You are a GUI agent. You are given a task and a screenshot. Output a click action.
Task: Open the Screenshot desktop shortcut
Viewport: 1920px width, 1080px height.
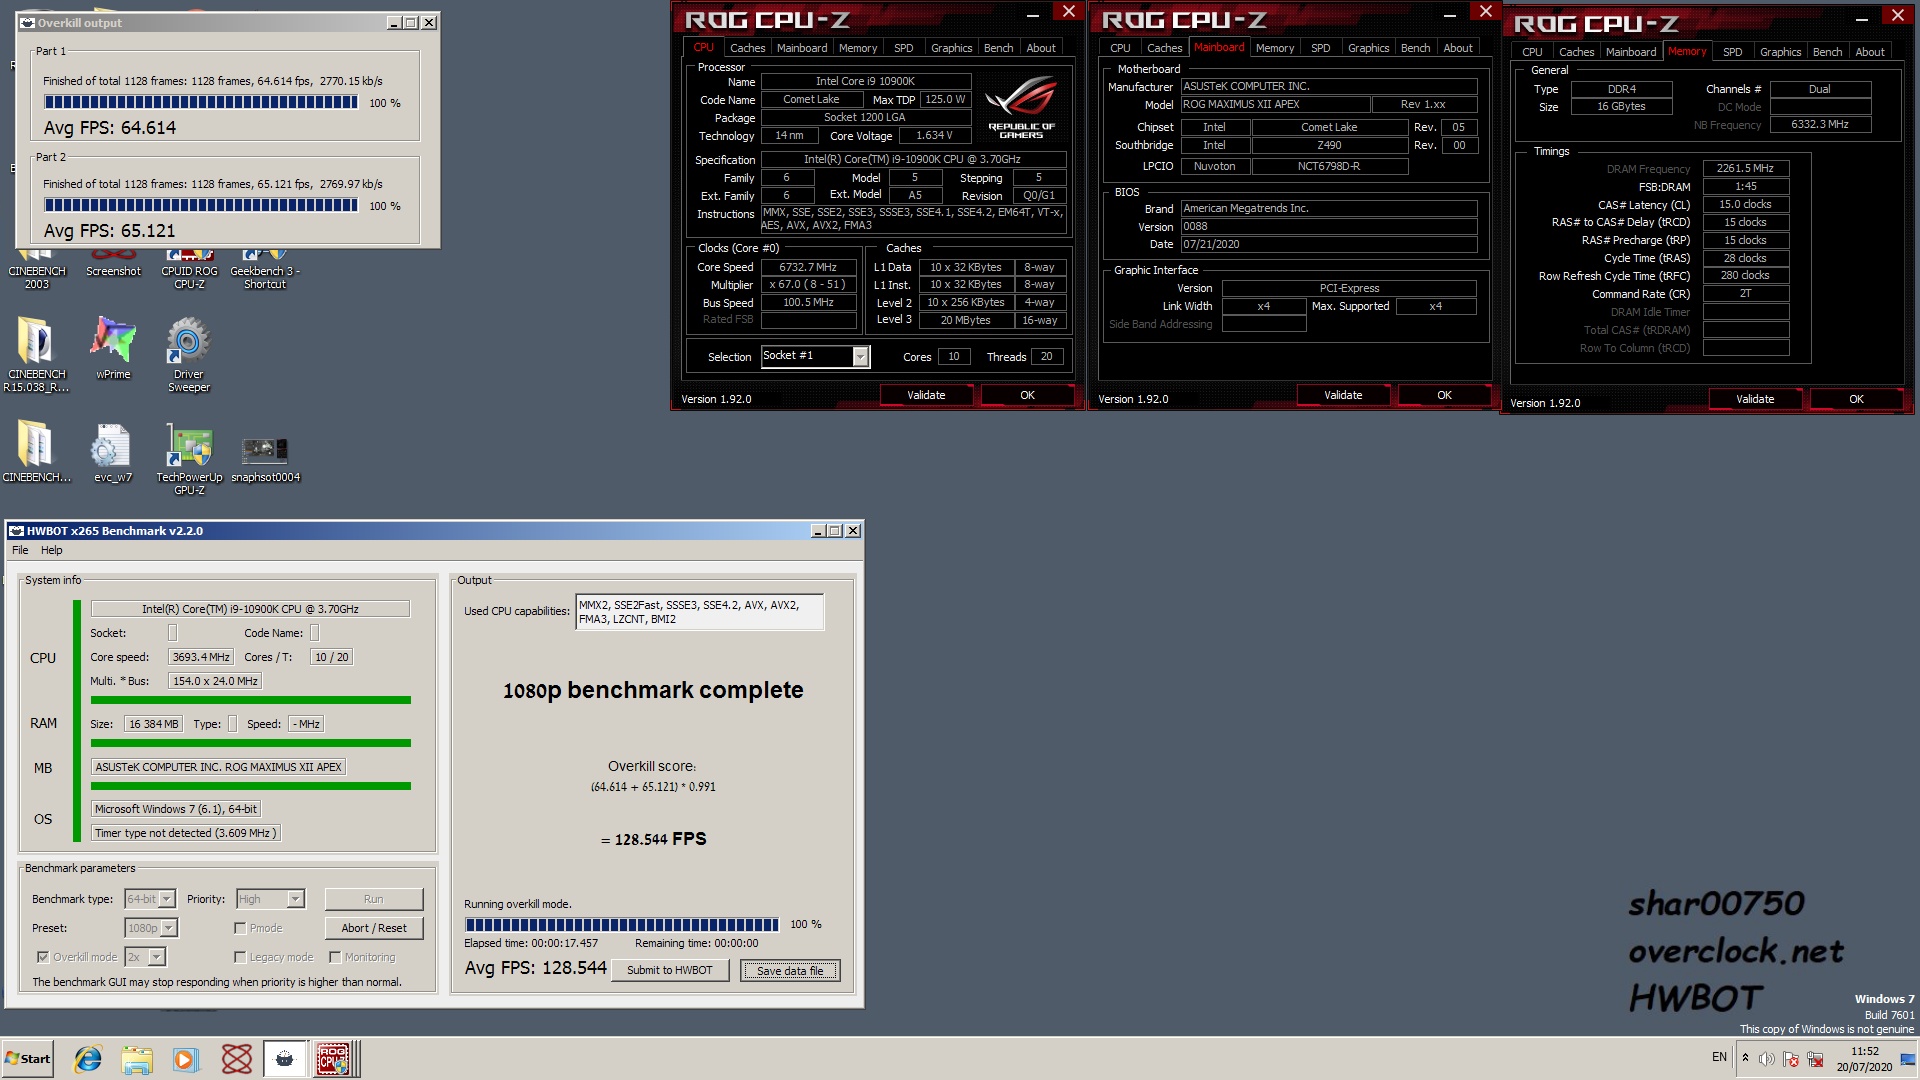(113, 264)
